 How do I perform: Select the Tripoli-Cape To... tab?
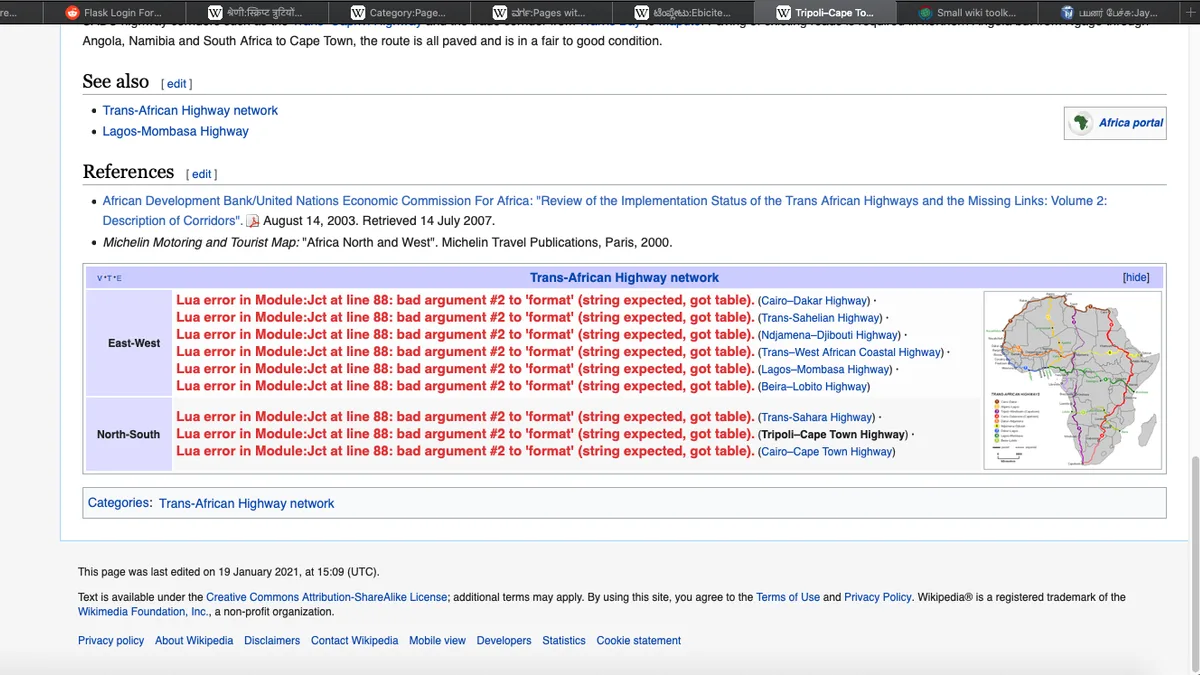pyautogui.click(x=823, y=13)
